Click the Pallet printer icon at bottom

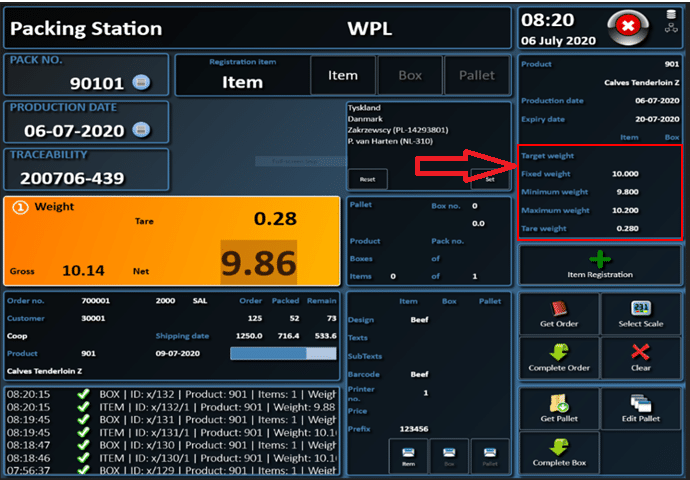[x=490, y=456]
